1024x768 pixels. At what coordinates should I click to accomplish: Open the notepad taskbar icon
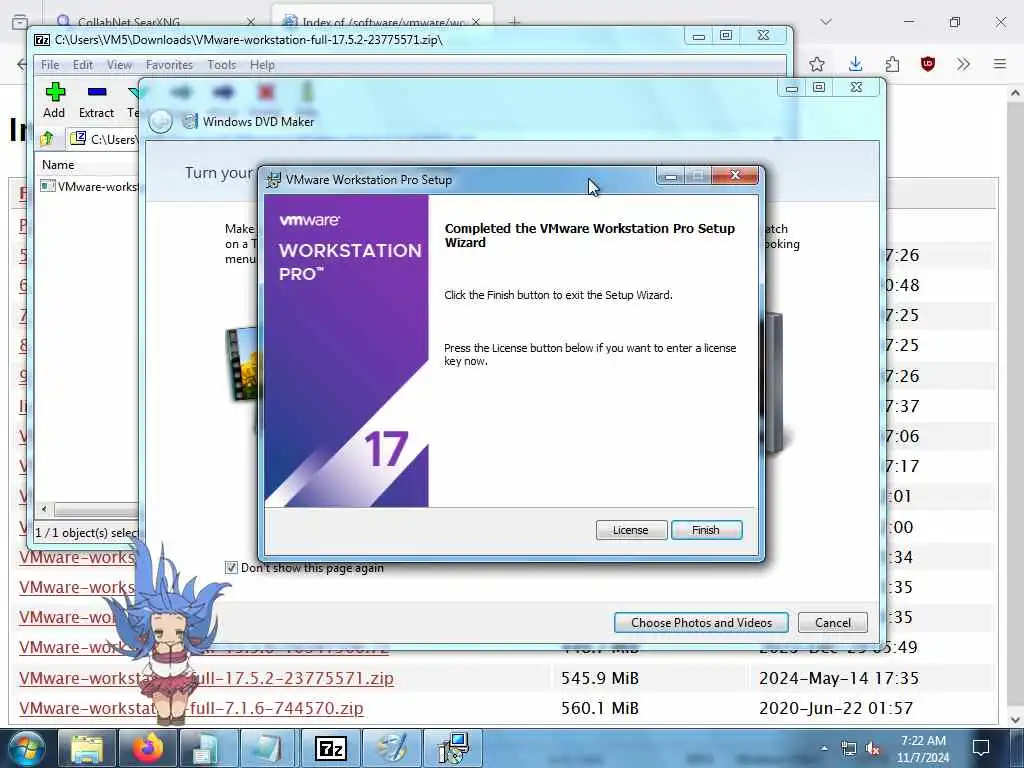(268, 748)
